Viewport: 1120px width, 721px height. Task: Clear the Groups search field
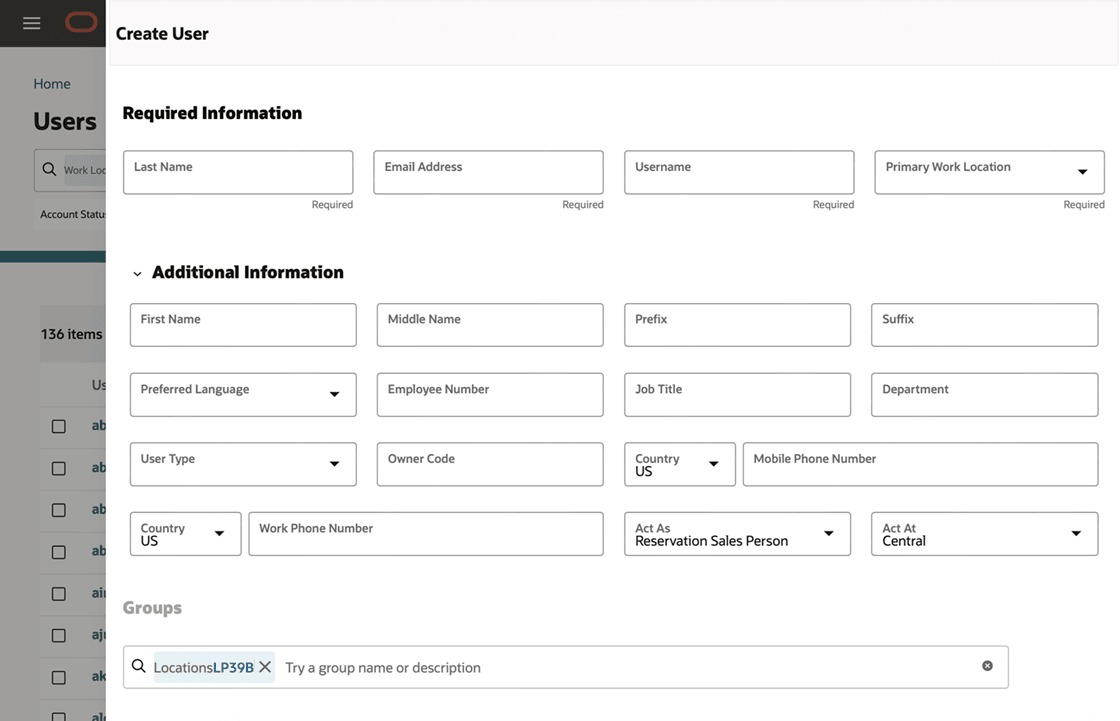987,666
